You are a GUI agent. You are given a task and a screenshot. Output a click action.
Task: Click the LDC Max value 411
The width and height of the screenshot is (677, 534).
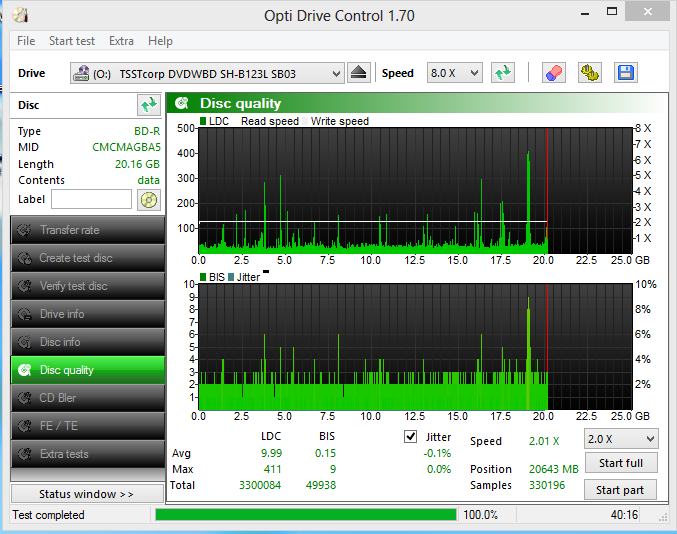pyautogui.click(x=272, y=469)
